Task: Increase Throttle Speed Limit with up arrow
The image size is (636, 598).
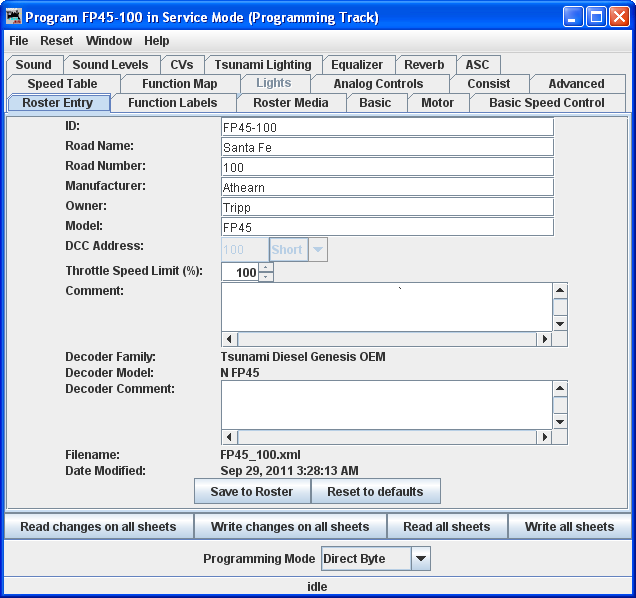Action: click(266, 267)
